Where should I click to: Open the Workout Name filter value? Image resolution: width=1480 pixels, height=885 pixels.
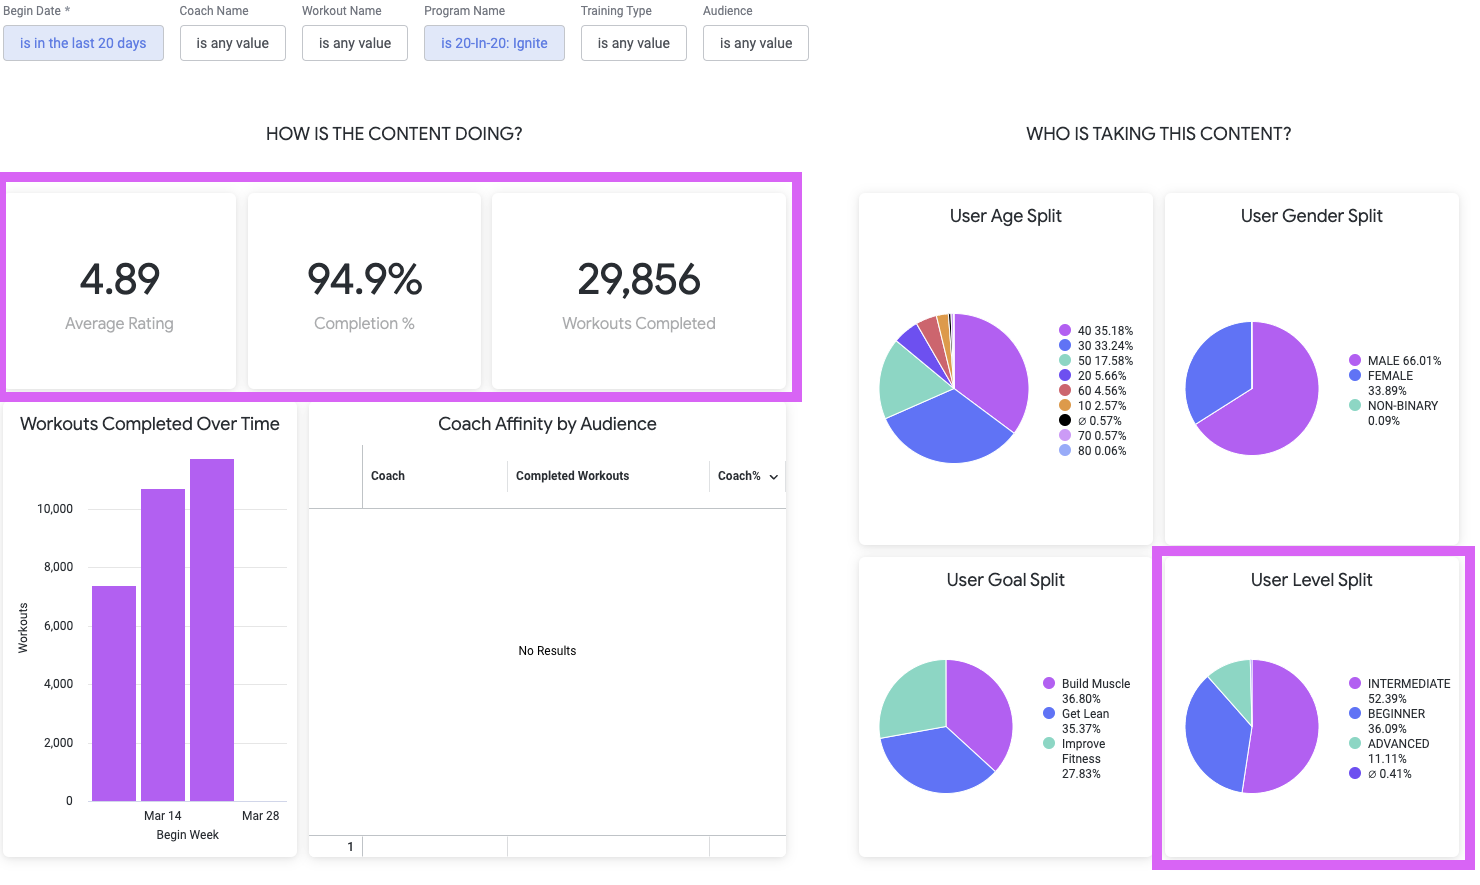coord(355,43)
